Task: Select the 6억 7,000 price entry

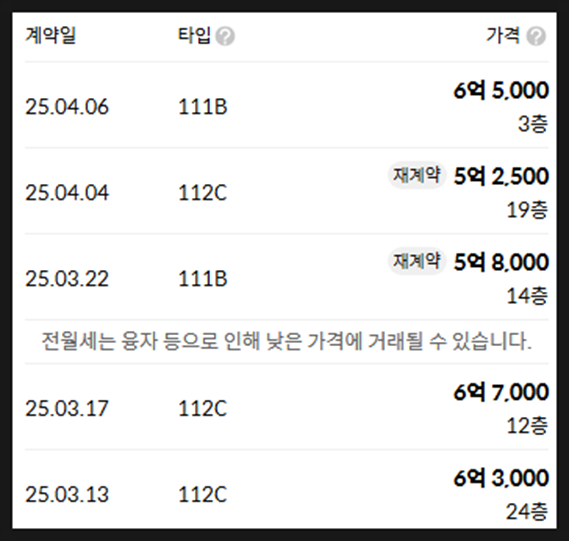Action: (501, 392)
